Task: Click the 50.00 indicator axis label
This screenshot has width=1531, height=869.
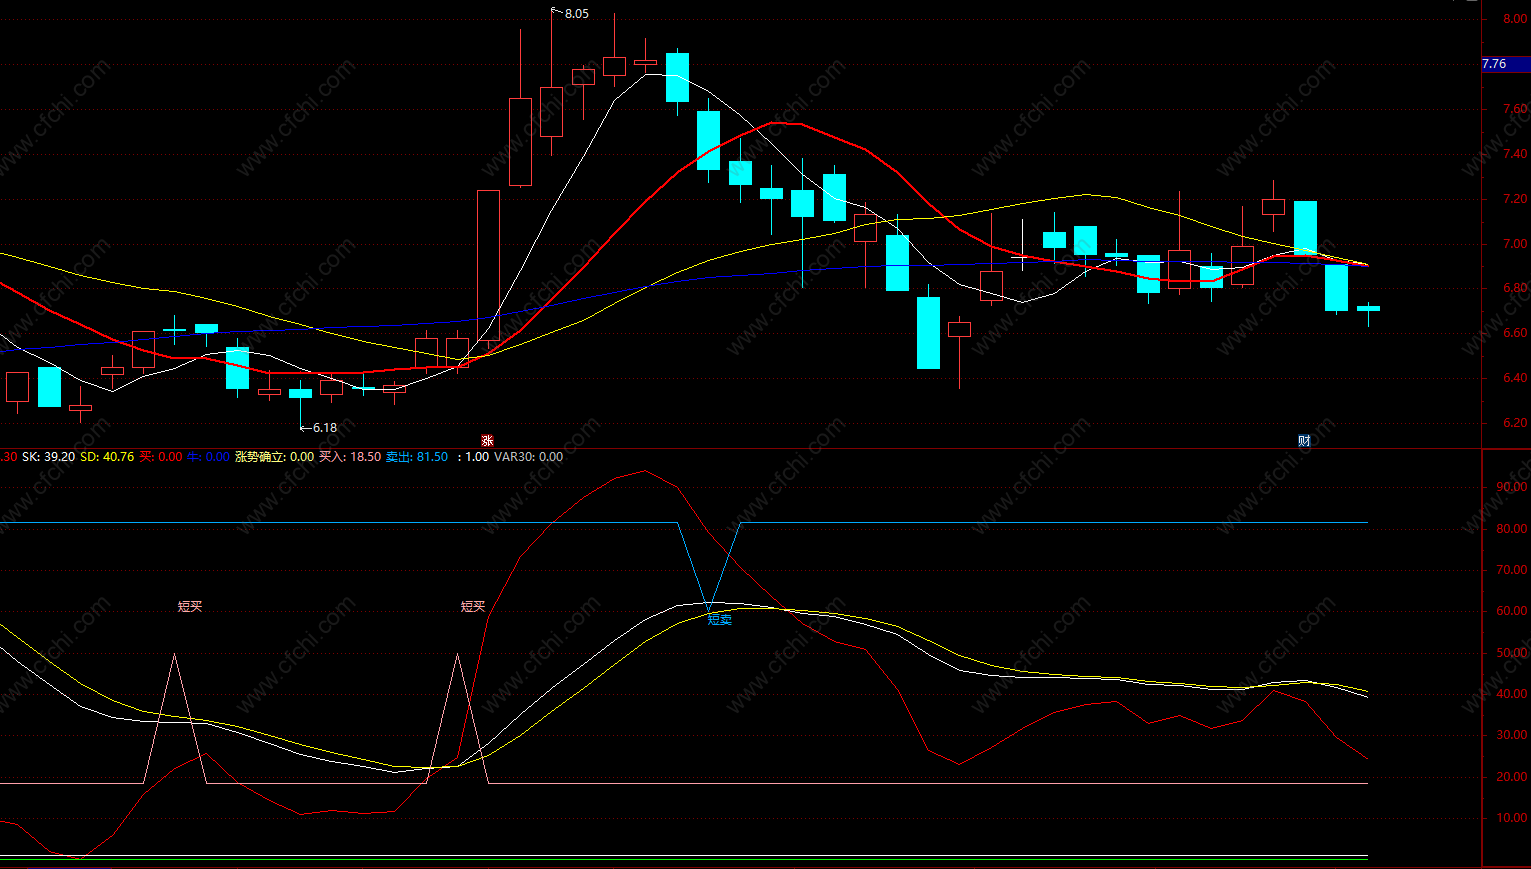Action: point(1512,653)
